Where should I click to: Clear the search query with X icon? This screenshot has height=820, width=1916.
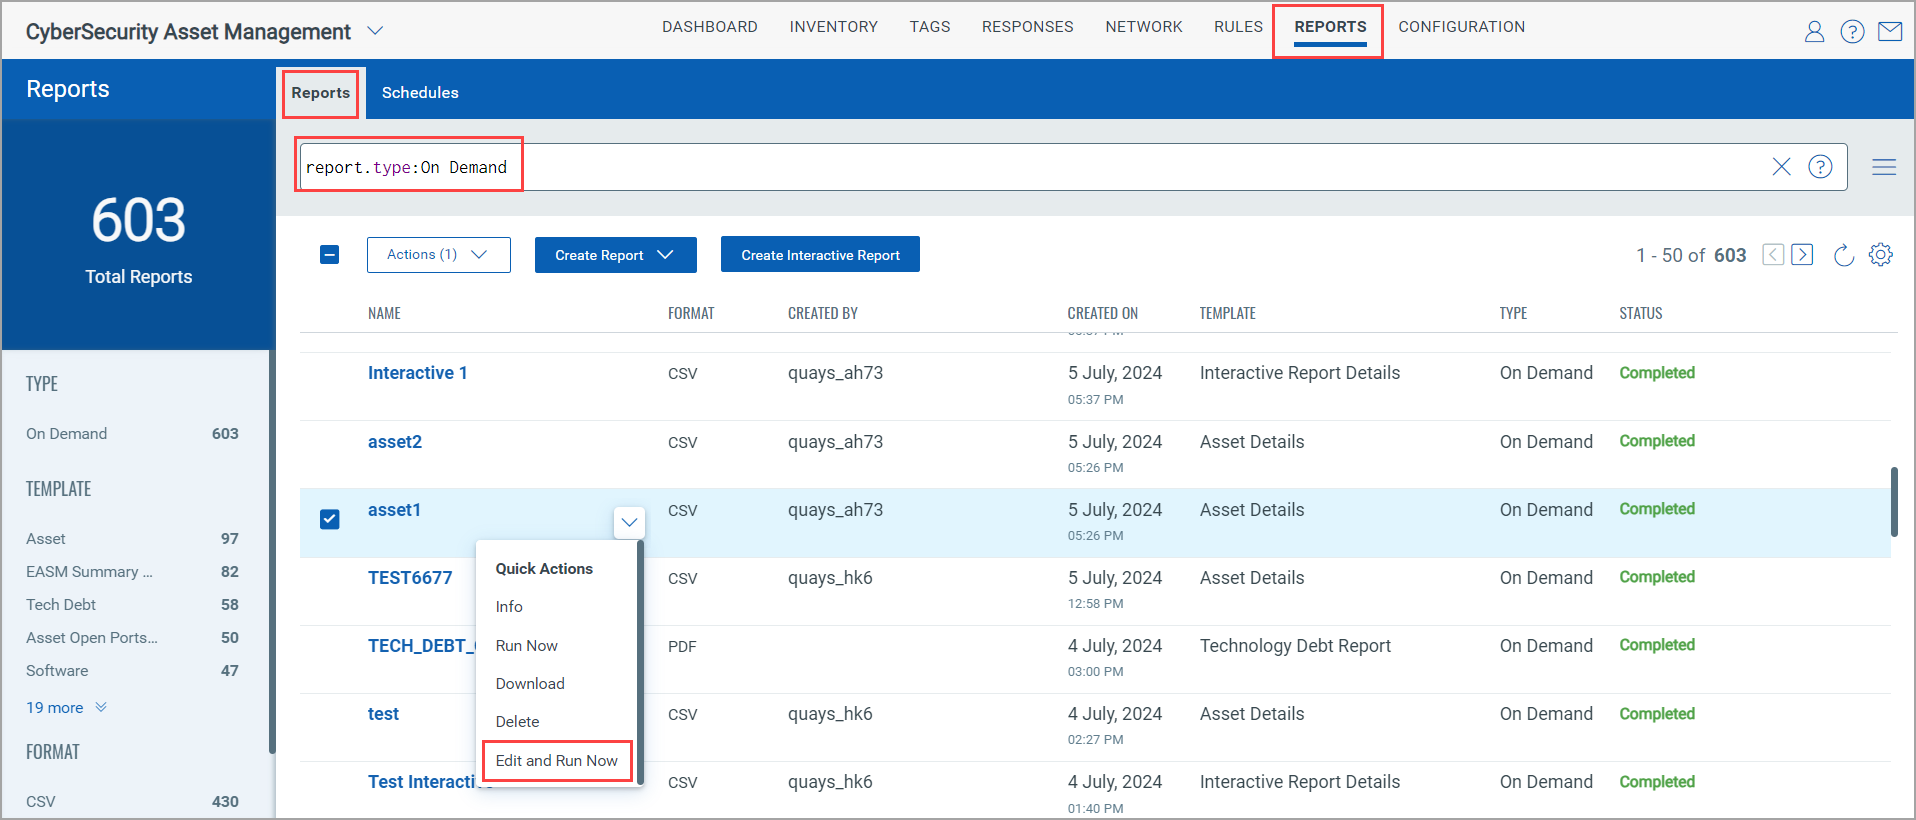[x=1781, y=167]
